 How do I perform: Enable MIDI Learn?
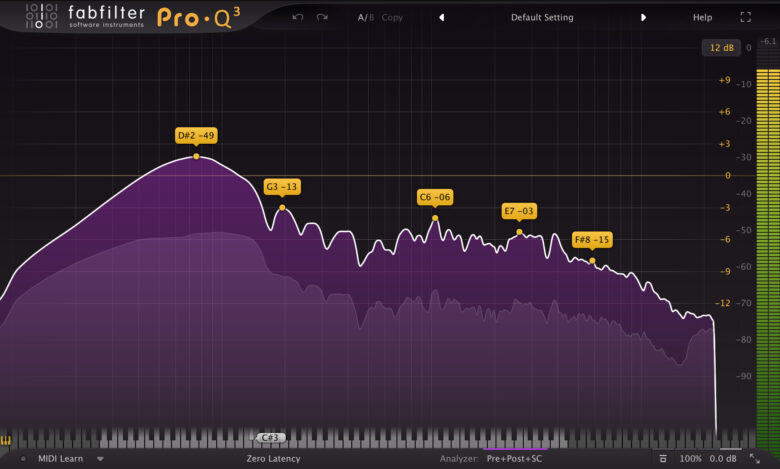61,459
